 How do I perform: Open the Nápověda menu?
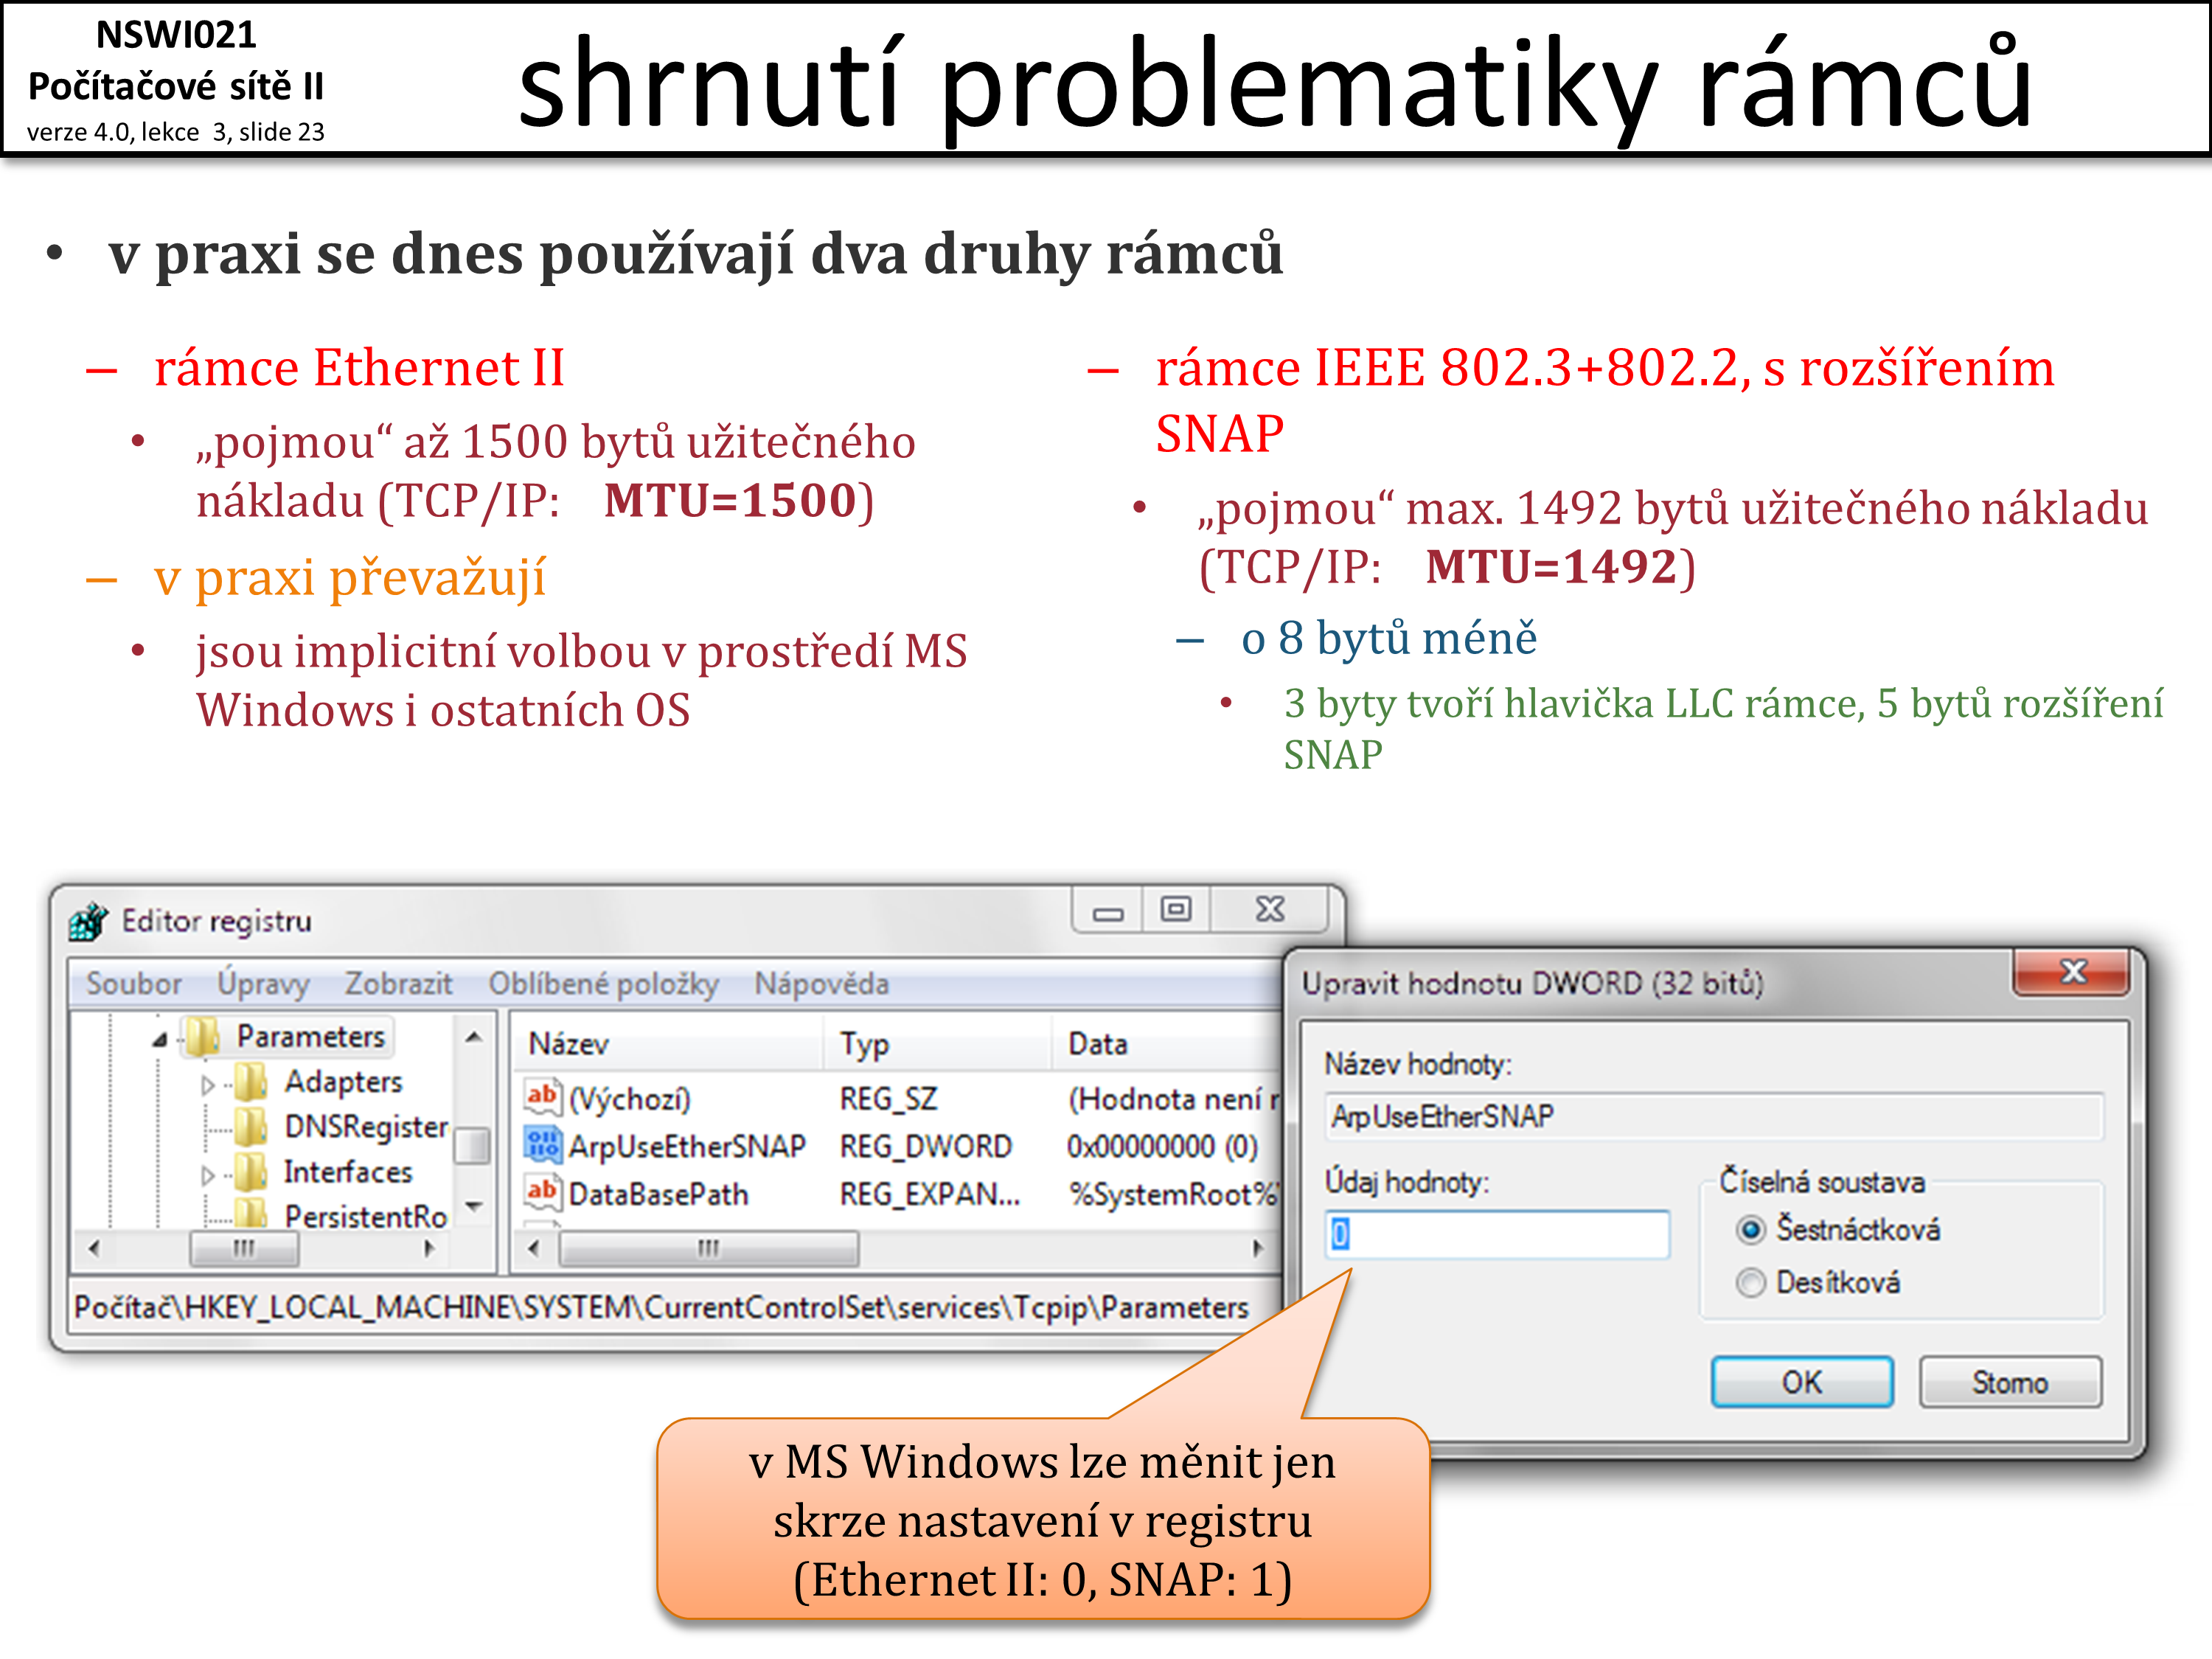click(821, 984)
